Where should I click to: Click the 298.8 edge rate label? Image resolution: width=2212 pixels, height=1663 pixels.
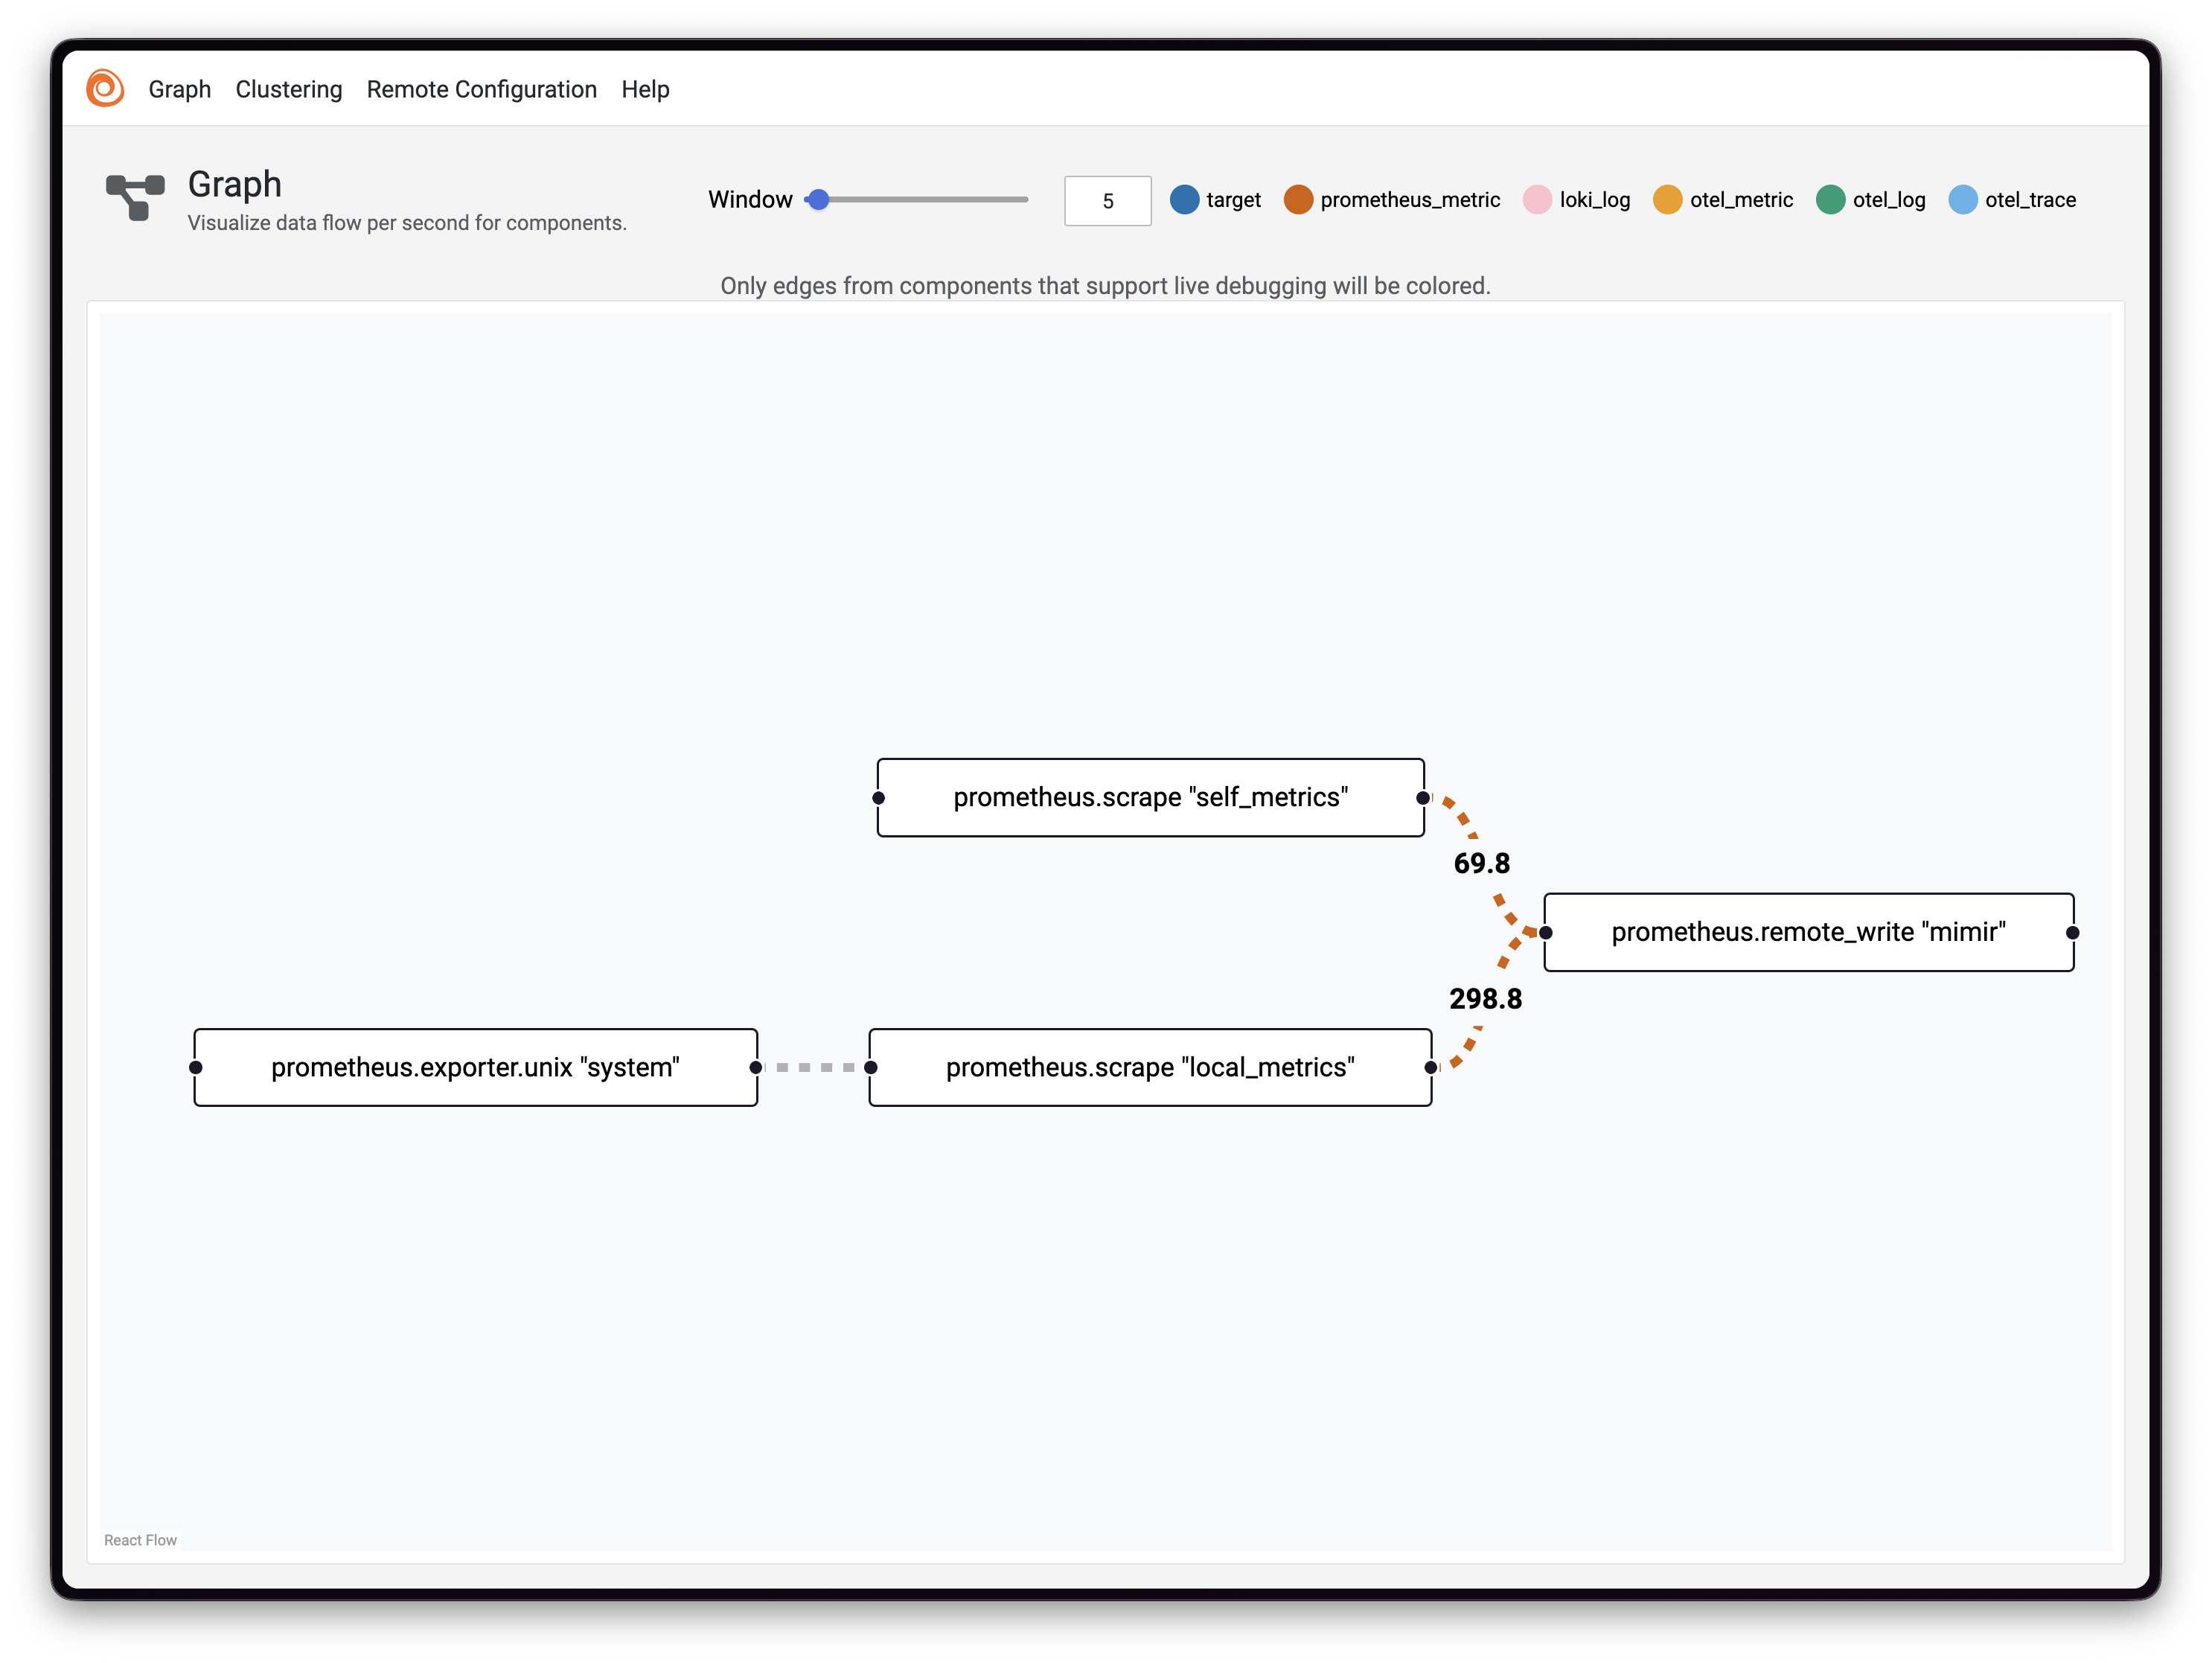point(1485,998)
